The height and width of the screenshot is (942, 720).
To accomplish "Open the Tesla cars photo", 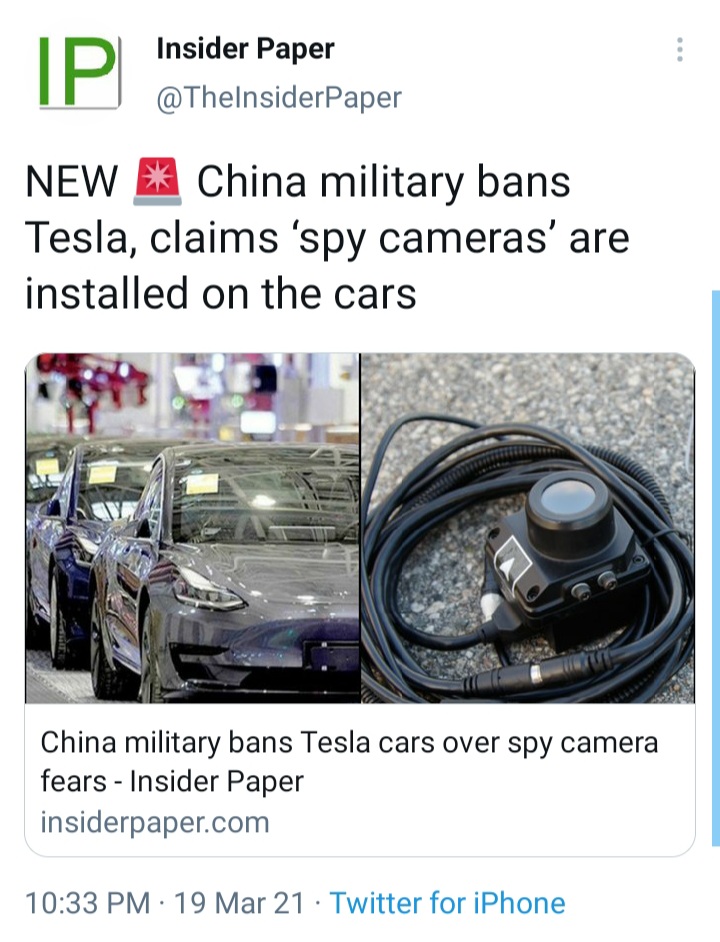I will 192,527.
